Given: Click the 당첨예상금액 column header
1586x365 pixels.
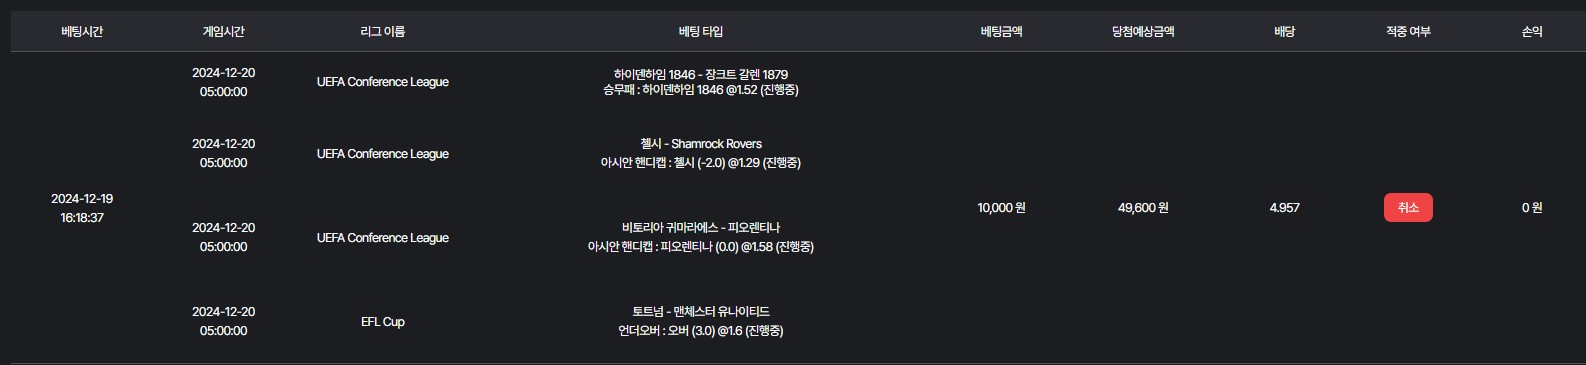Looking at the screenshot, I should click(x=1143, y=32).
